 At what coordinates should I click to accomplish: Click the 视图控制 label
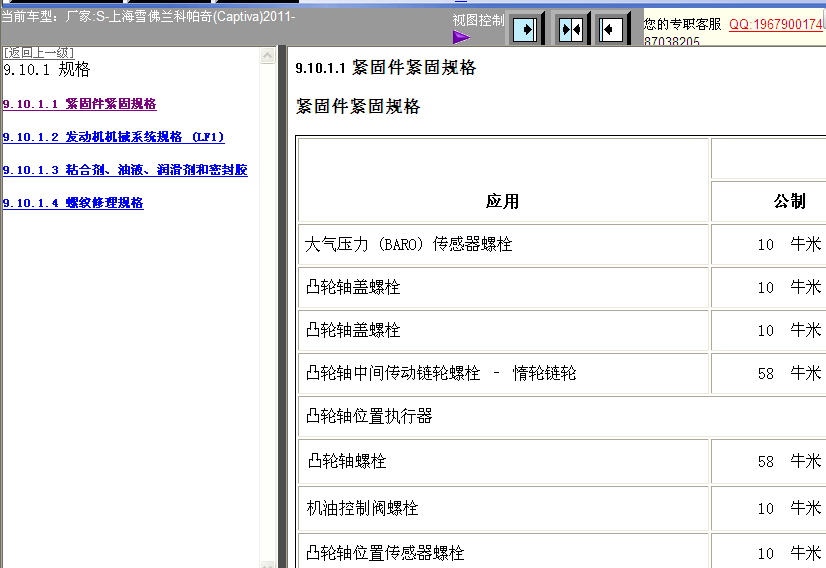pos(478,21)
